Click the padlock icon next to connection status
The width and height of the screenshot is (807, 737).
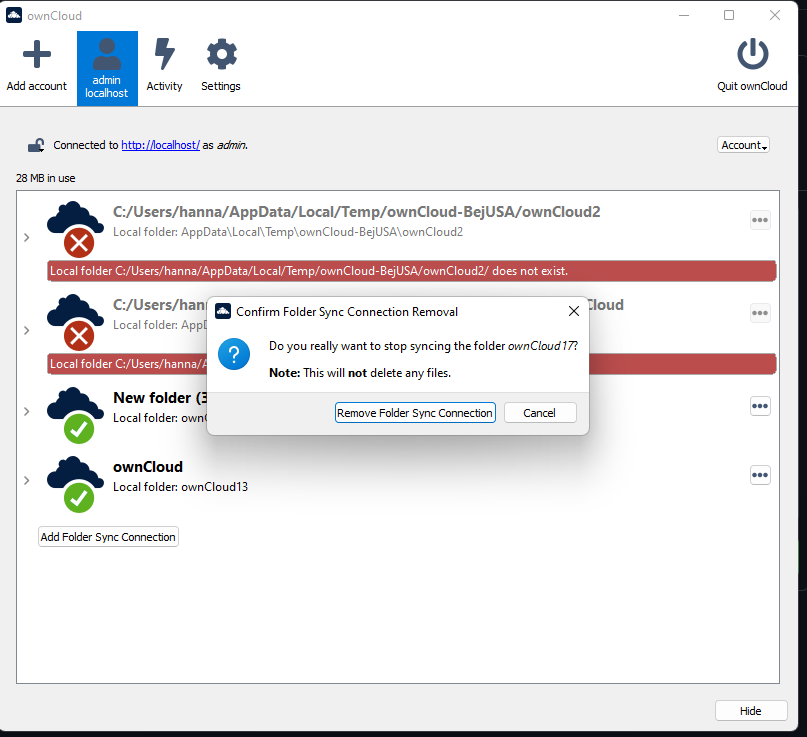point(36,144)
